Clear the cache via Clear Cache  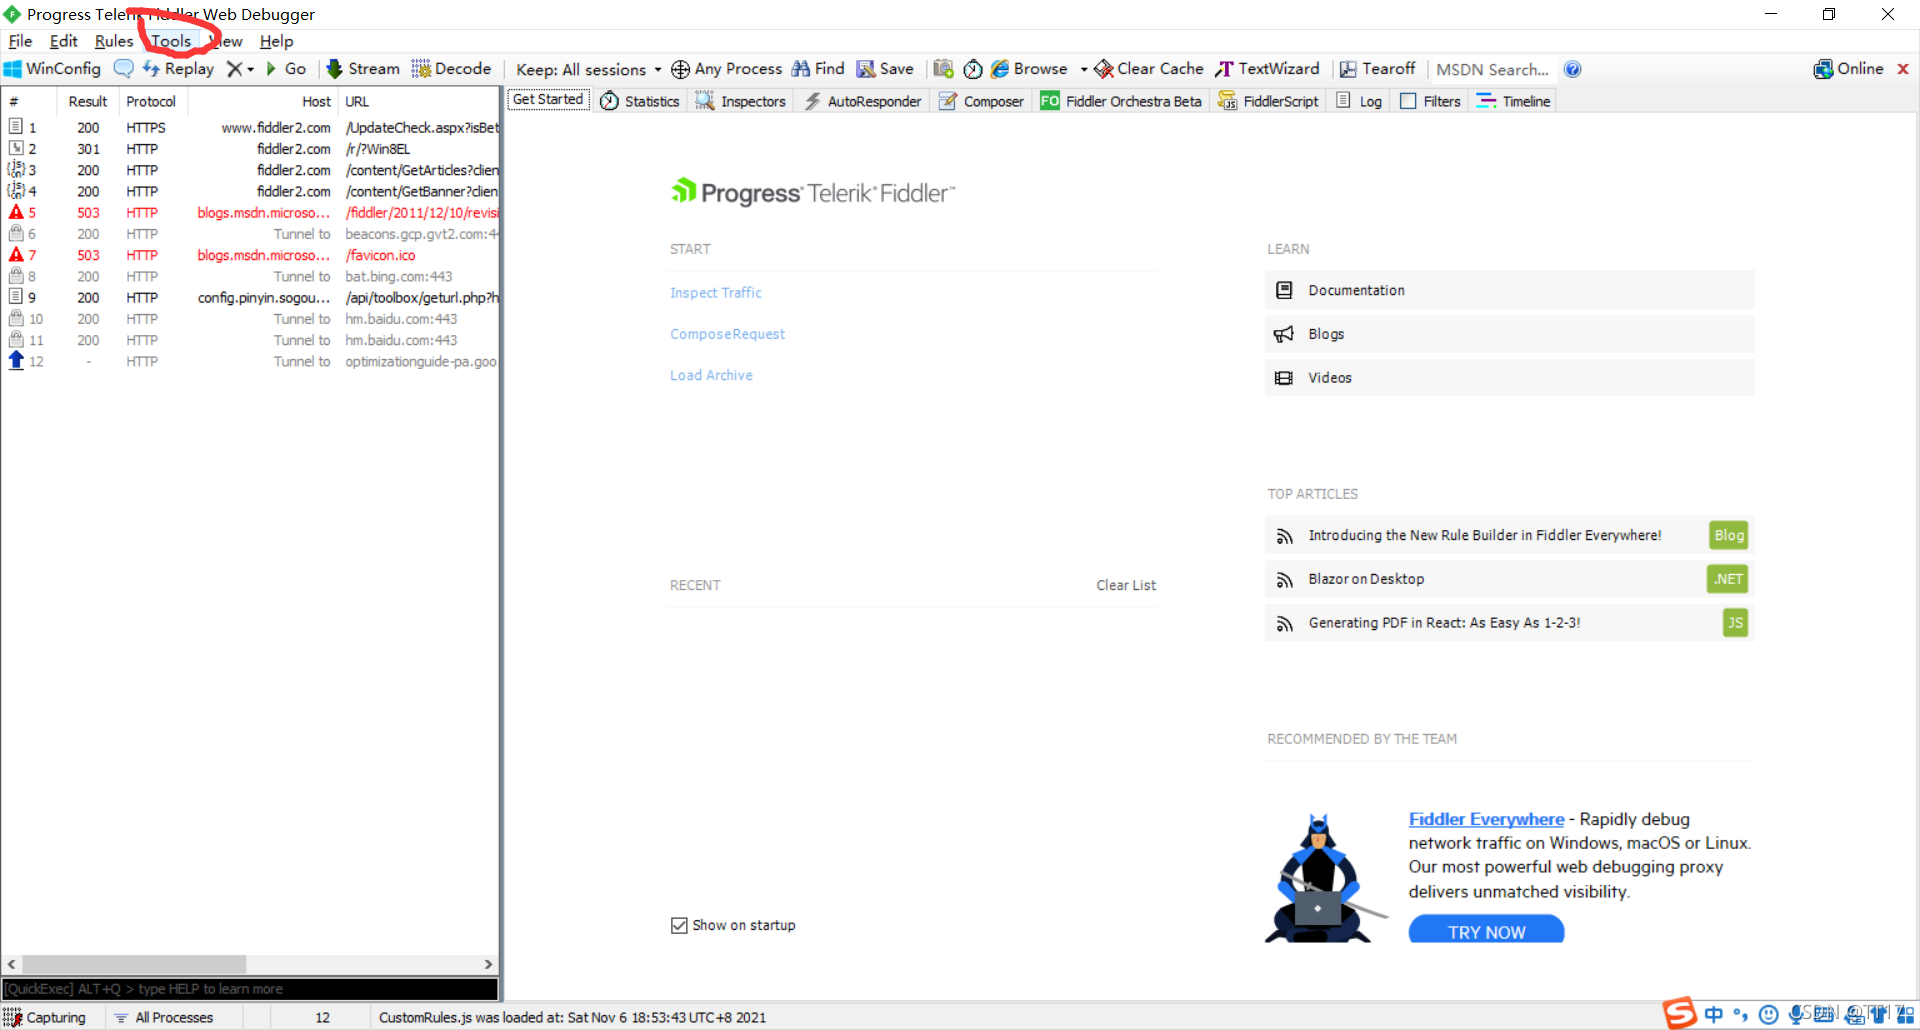(1149, 69)
